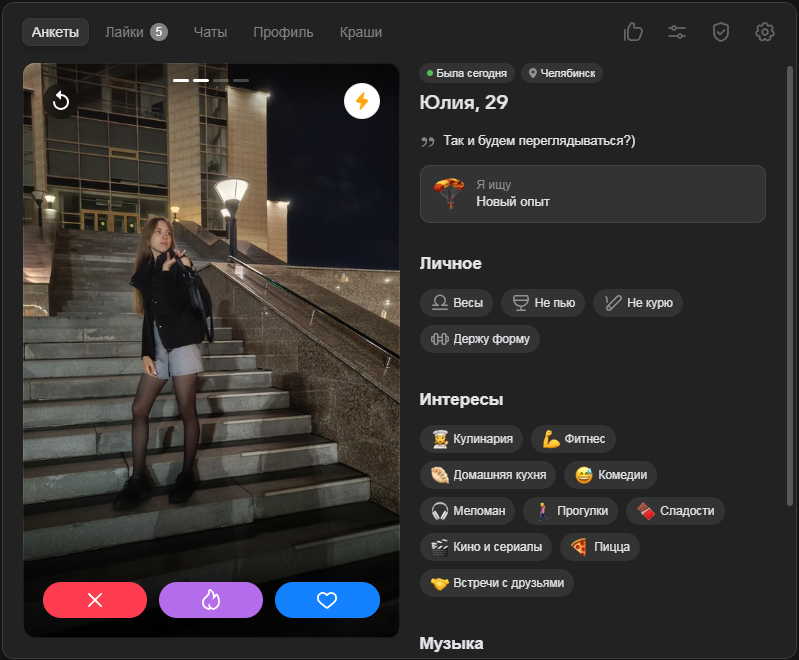This screenshot has width=799, height=660.
Task: Select the Анкеты tab
Action: click(x=55, y=32)
